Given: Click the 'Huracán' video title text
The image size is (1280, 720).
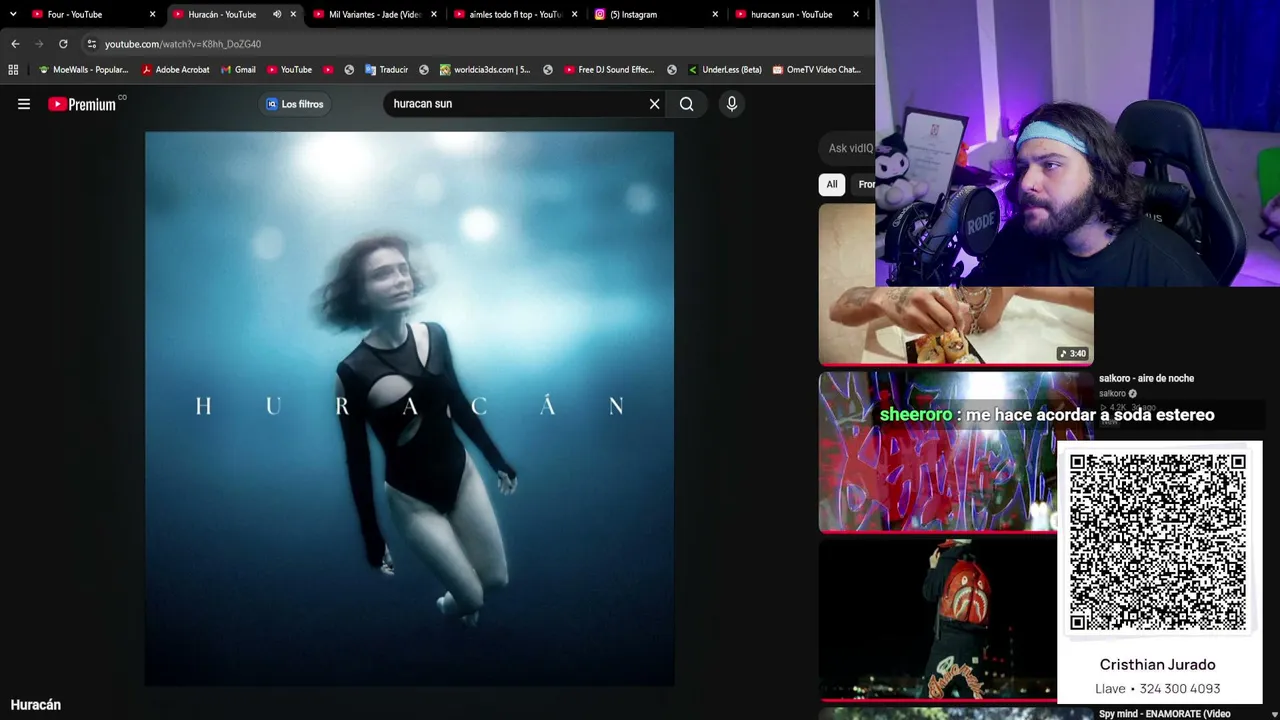Looking at the screenshot, I should 36,705.
